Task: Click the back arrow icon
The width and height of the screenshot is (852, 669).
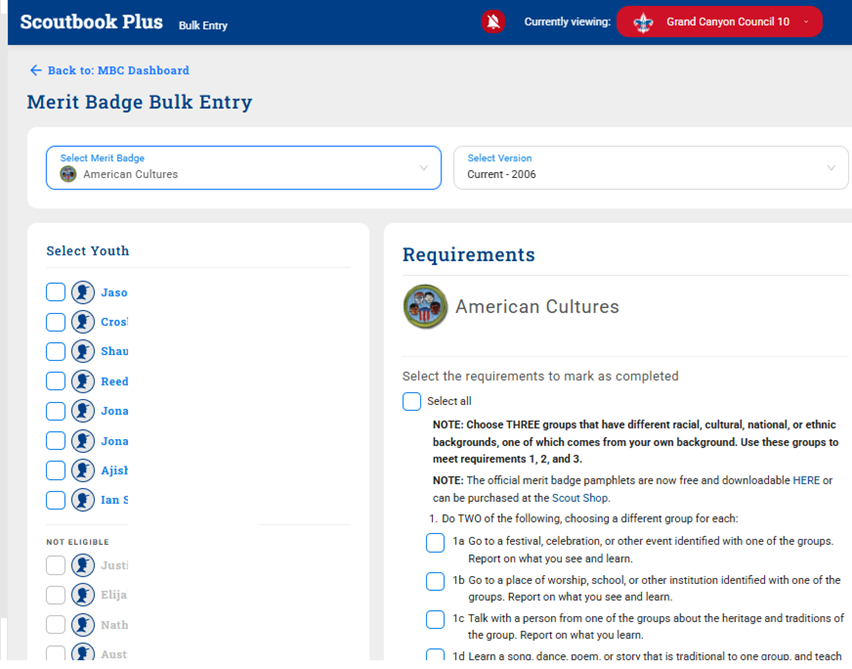Action: coord(36,70)
